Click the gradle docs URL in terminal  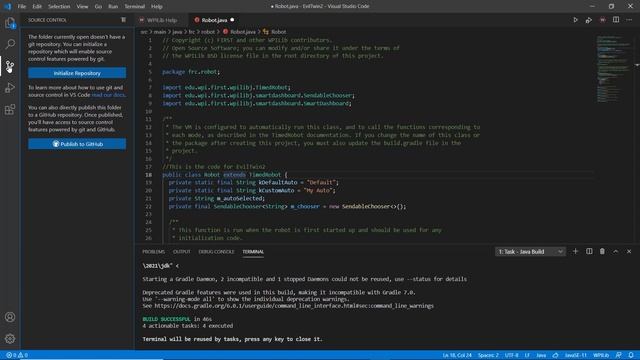click(294, 306)
